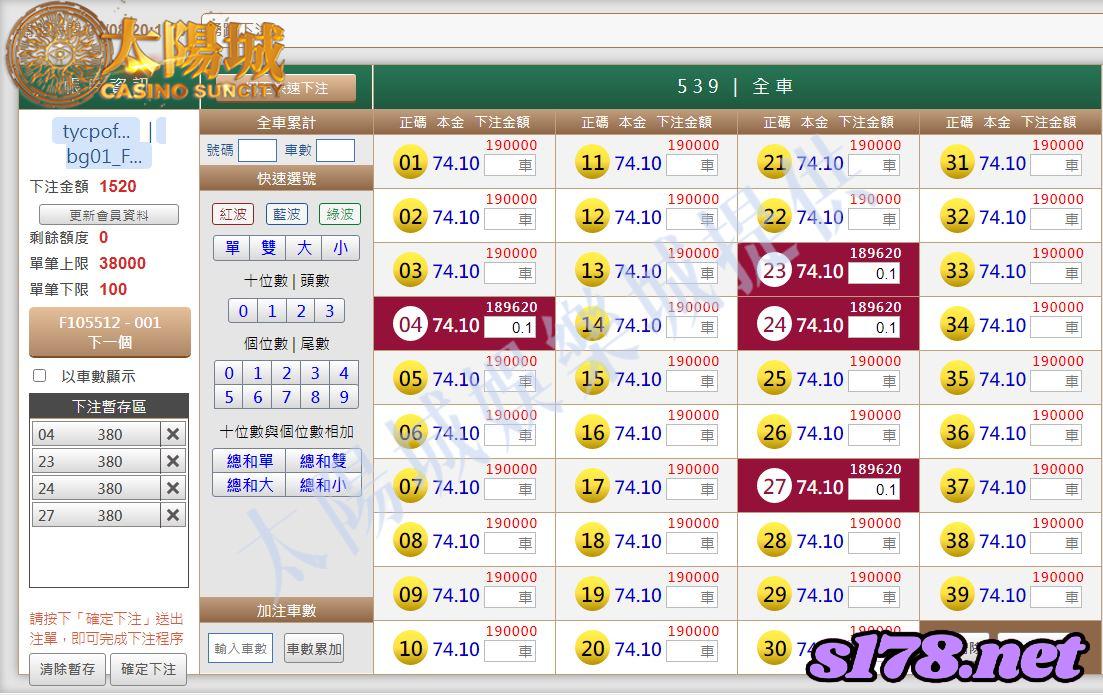The width and height of the screenshot is (1103, 695).
Task: Select small numbers with 小
Action: [340, 248]
